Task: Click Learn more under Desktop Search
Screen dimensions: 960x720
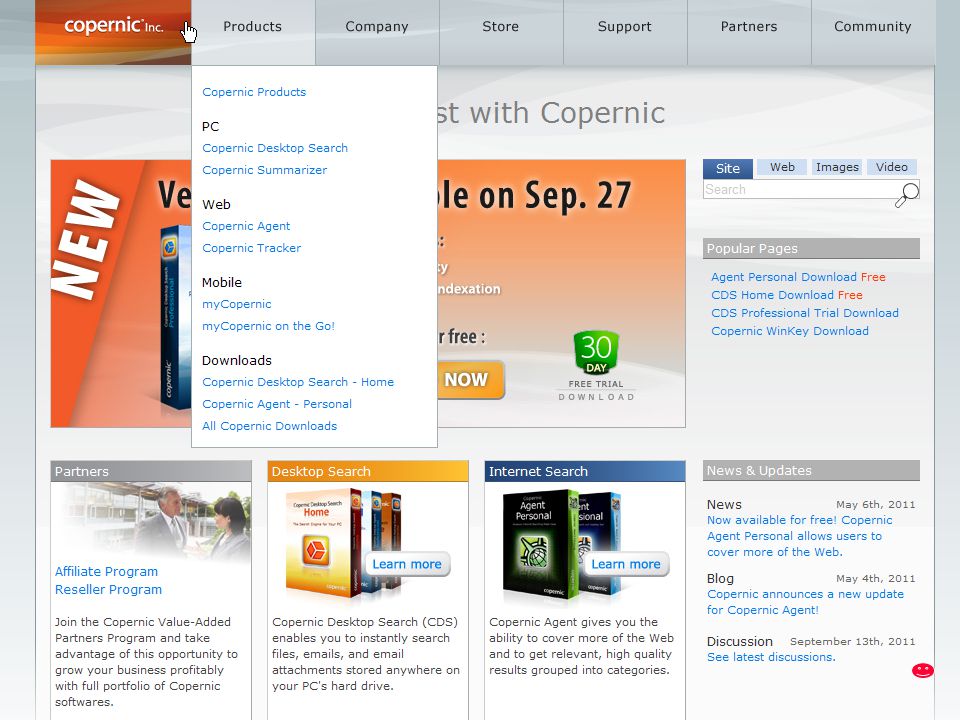Action: click(407, 564)
